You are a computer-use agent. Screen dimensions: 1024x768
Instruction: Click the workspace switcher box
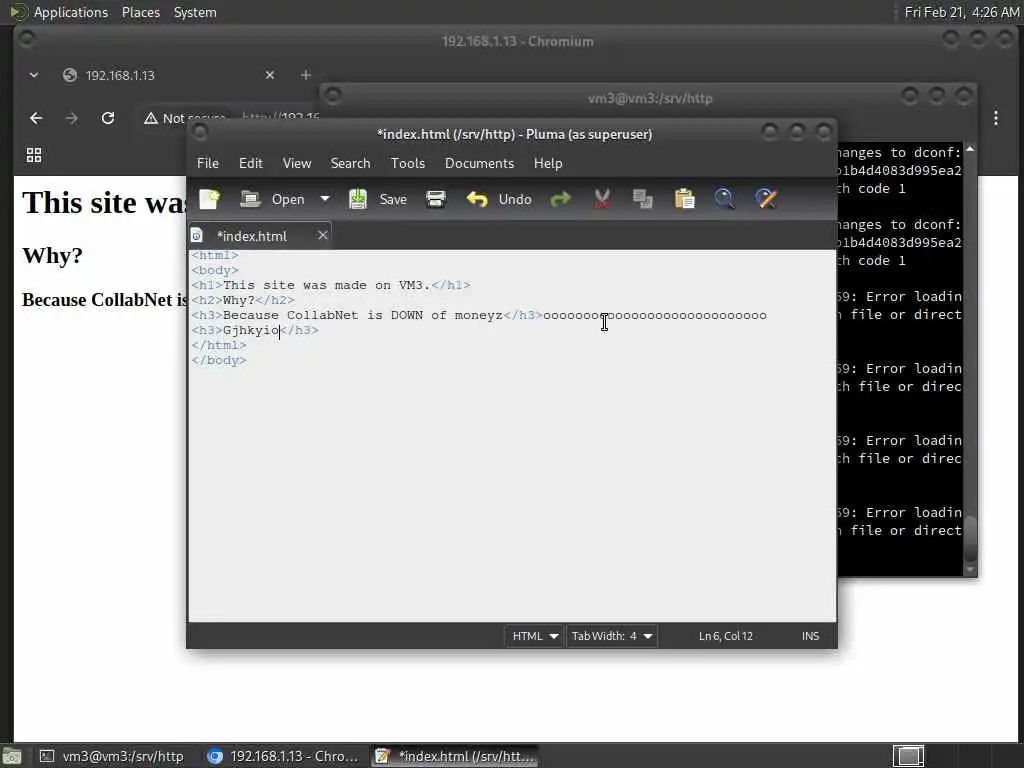coord(908,756)
